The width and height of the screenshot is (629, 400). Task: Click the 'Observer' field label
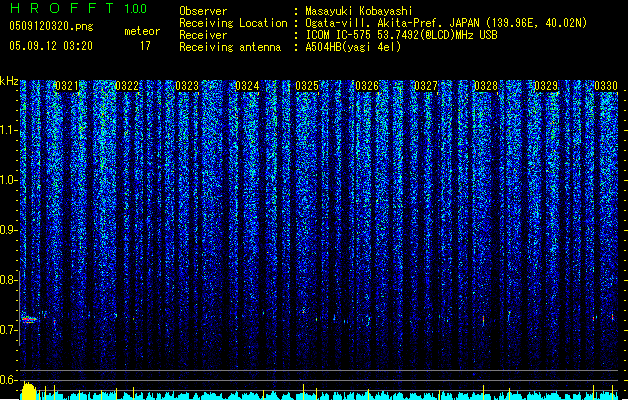pyautogui.click(x=203, y=11)
